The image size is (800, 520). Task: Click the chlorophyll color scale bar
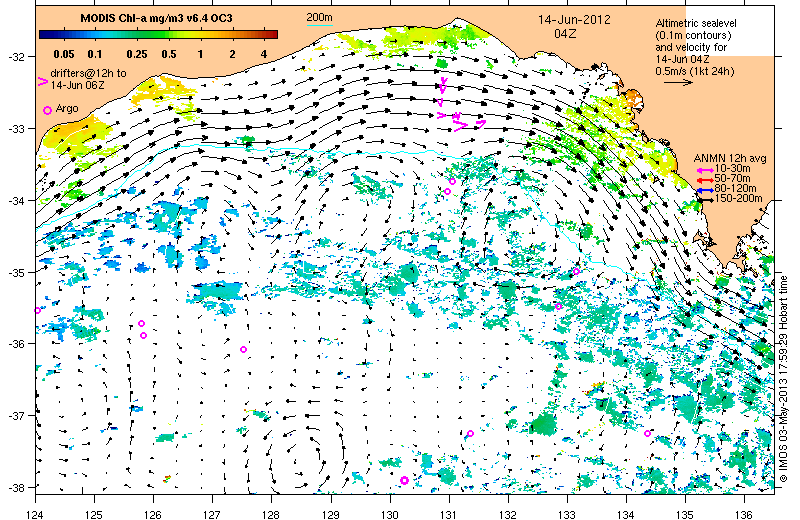pos(158,35)
